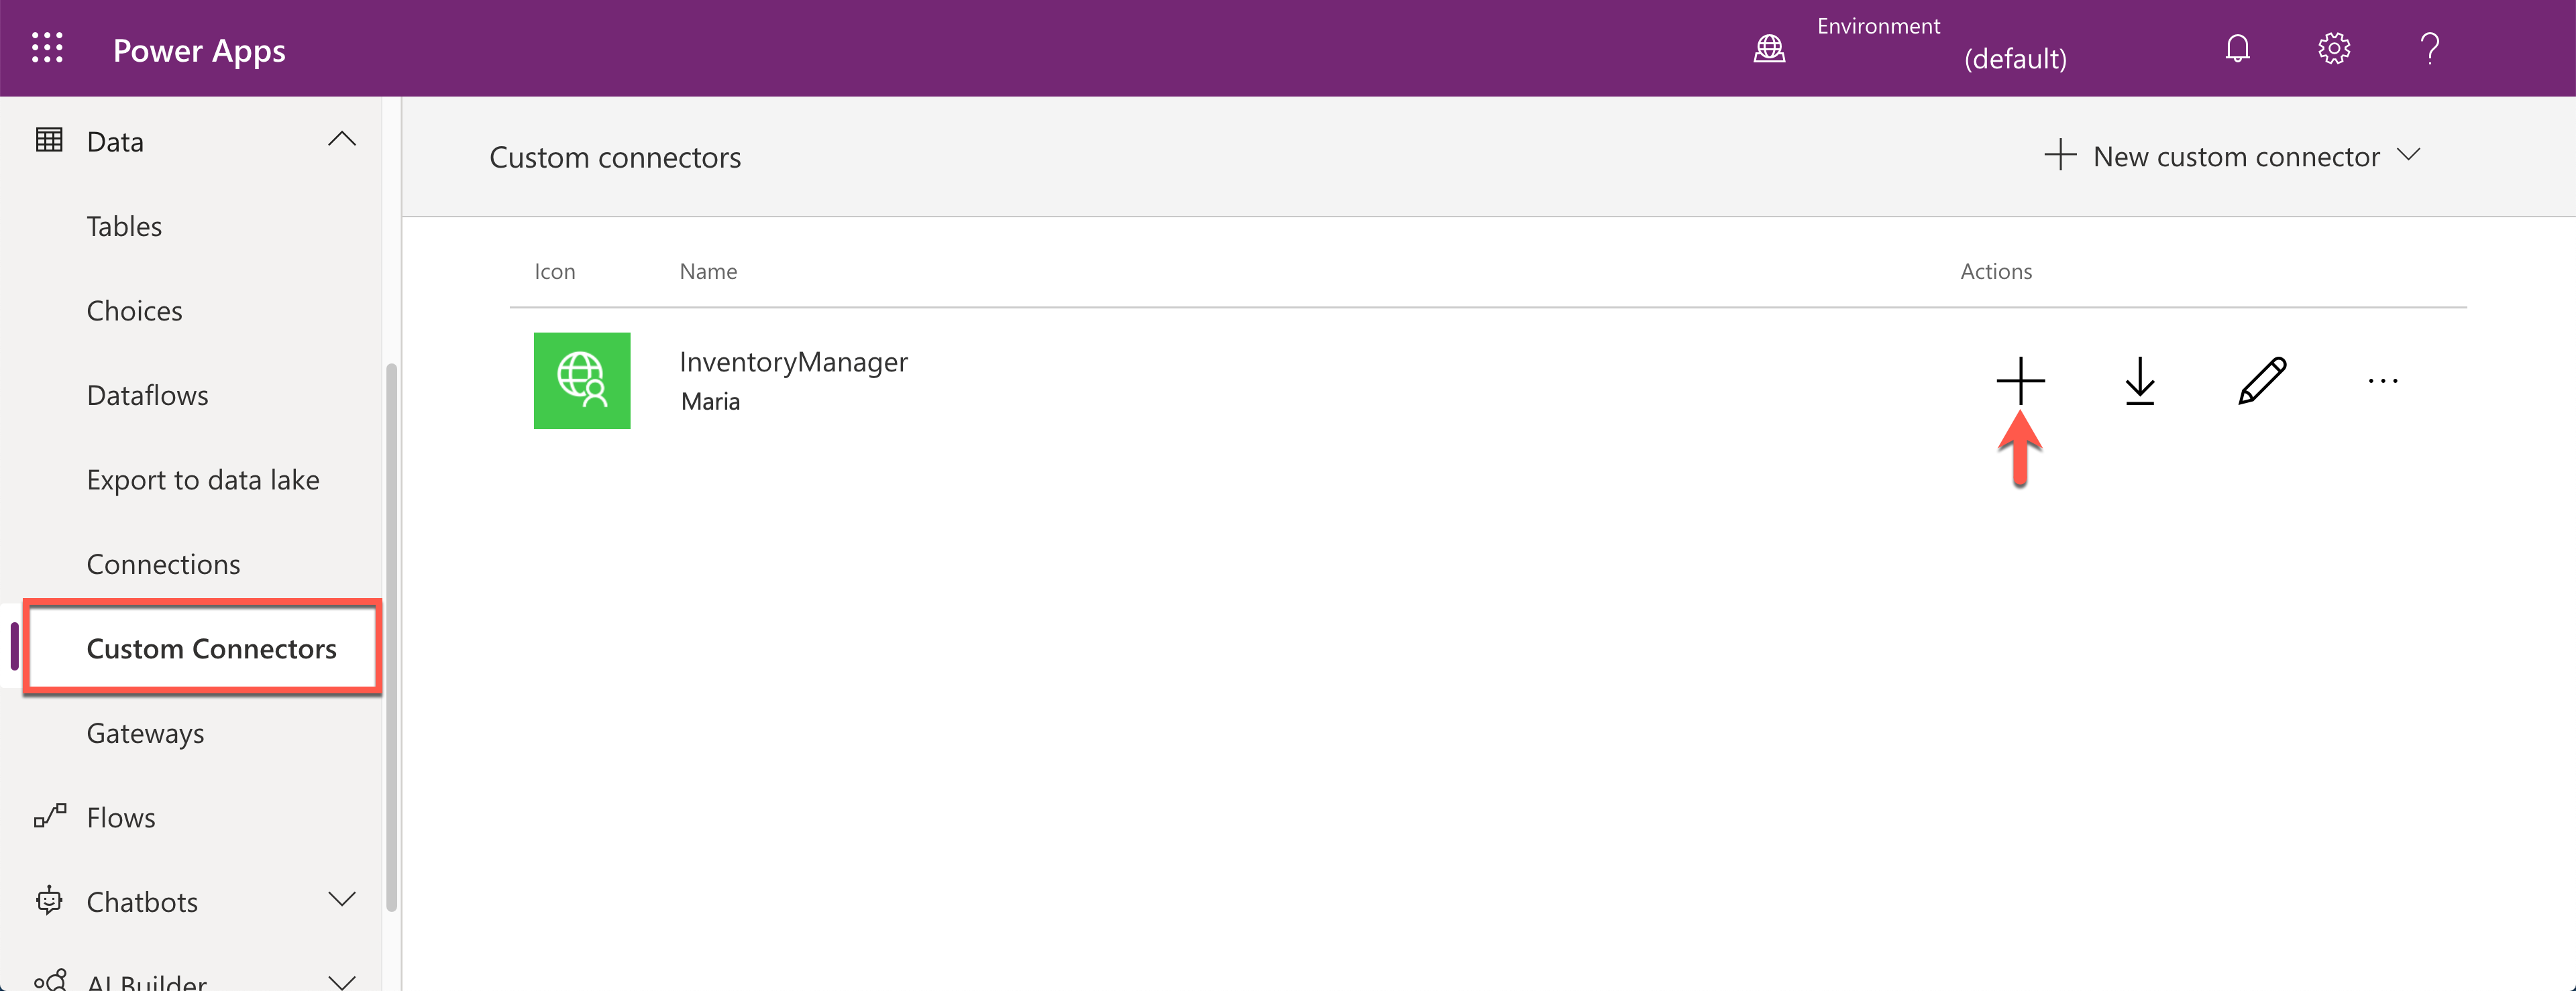Image resolution: width=2576 pixels, height=991 pixels.
Task: Open Gateways from the sidebar
Action: [145, 733]
